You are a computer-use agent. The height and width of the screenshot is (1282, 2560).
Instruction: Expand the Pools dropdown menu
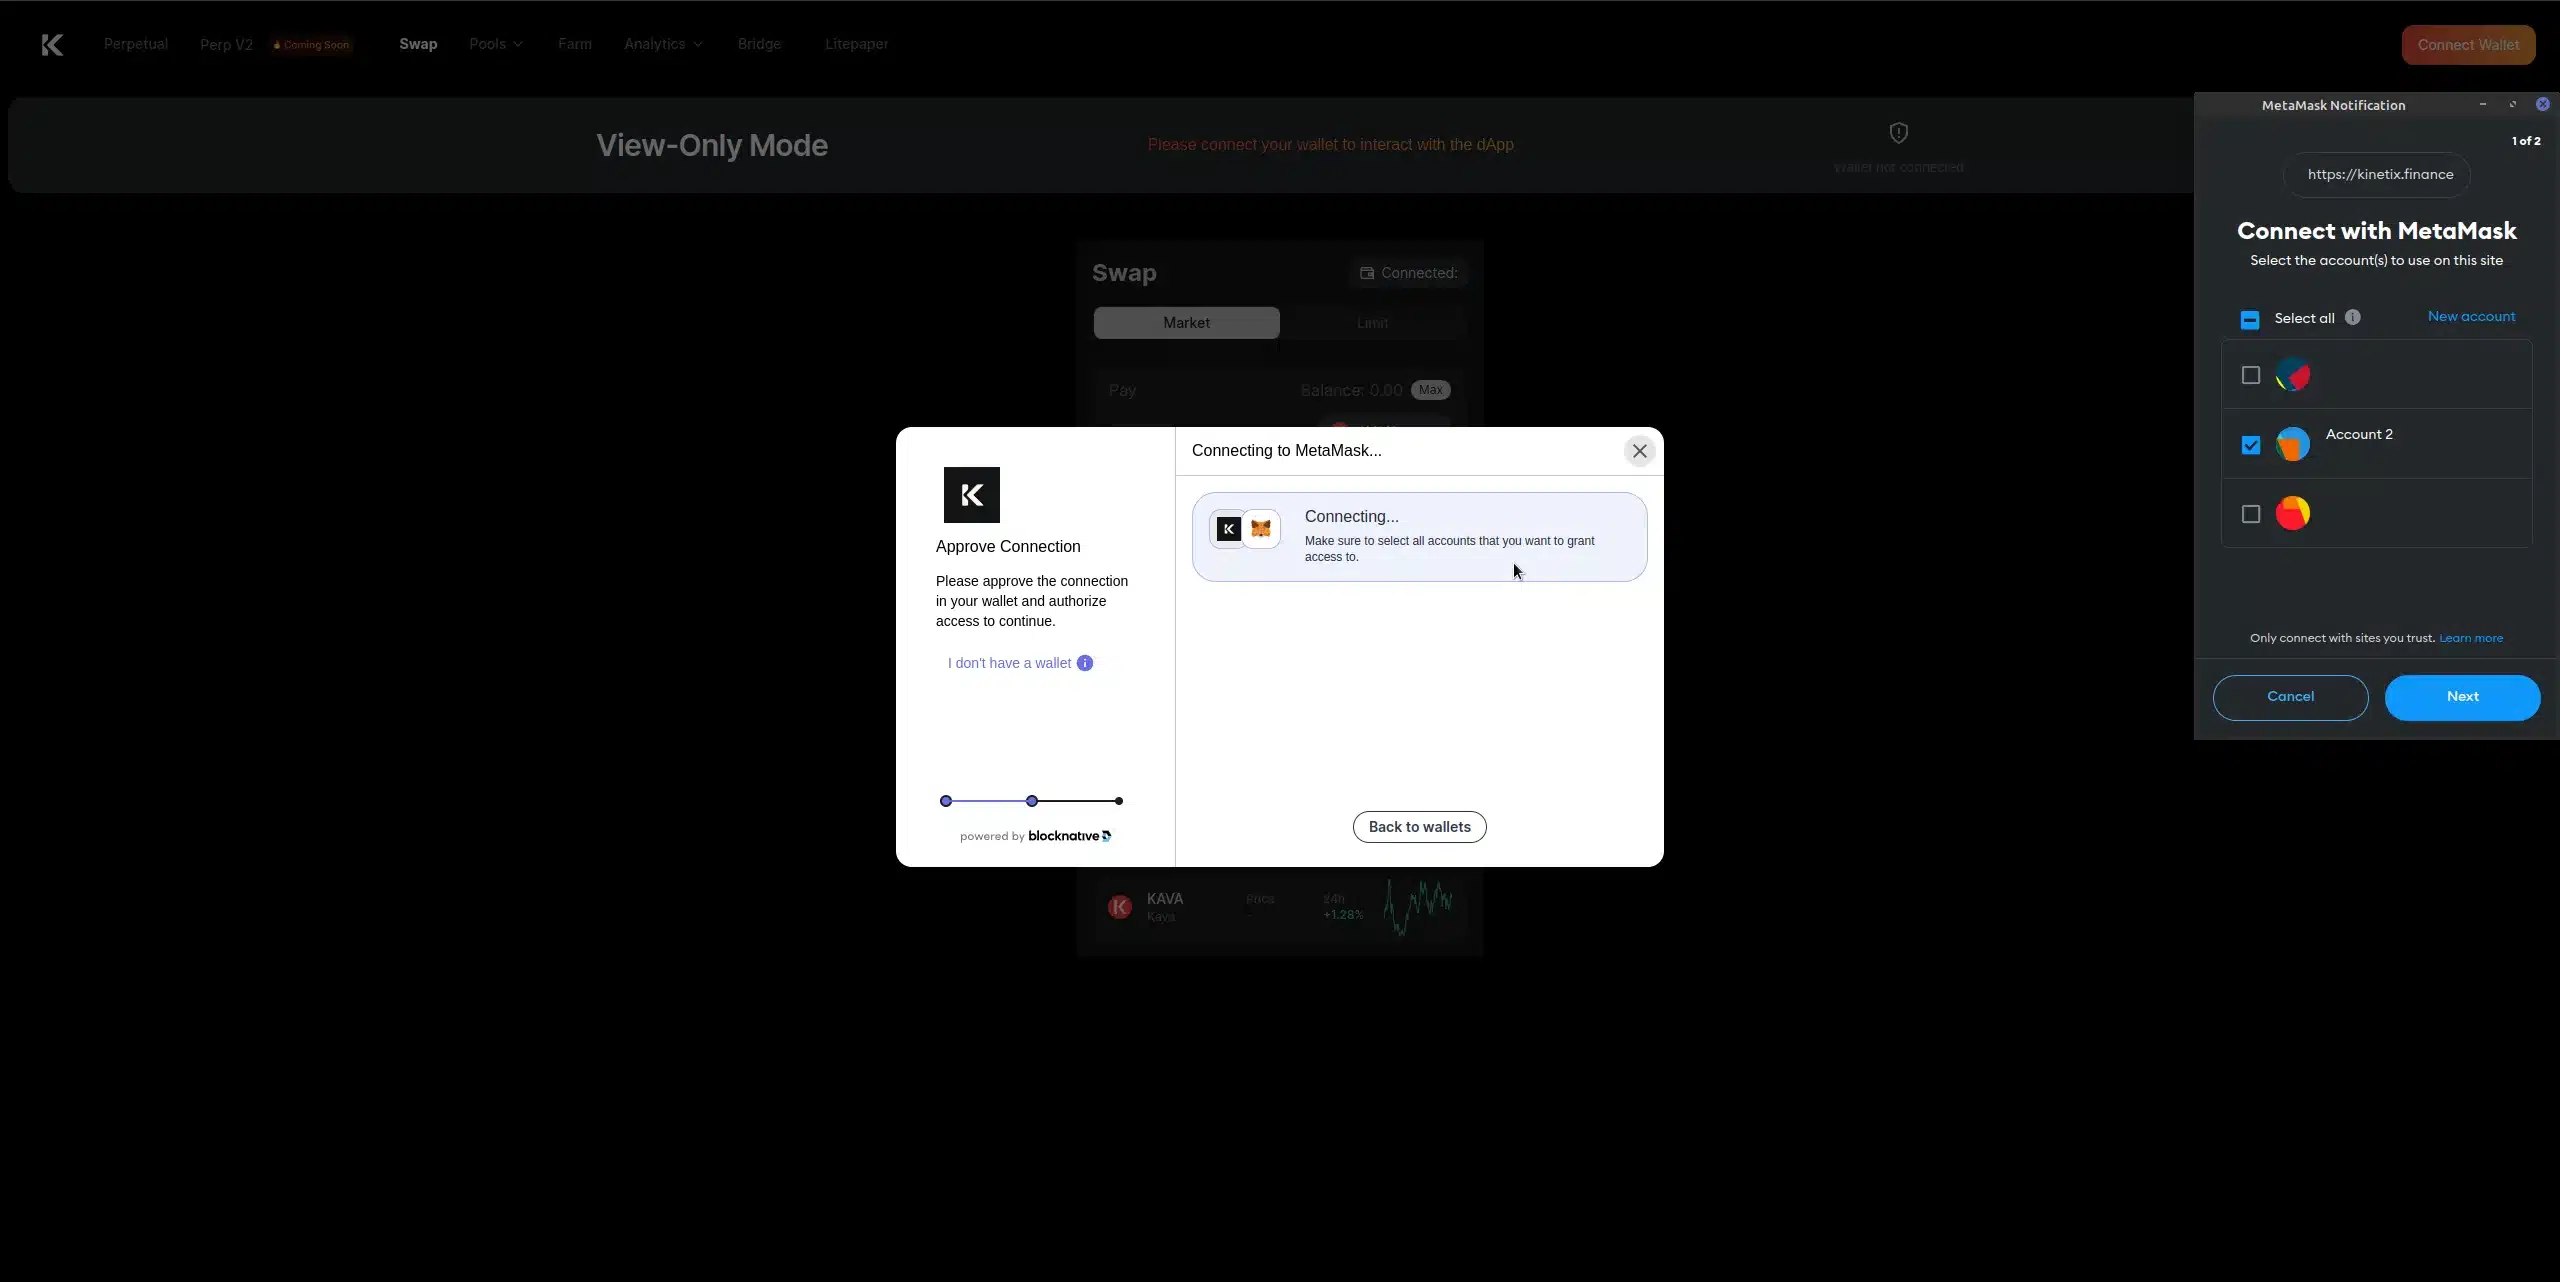(x=495, y=45)
